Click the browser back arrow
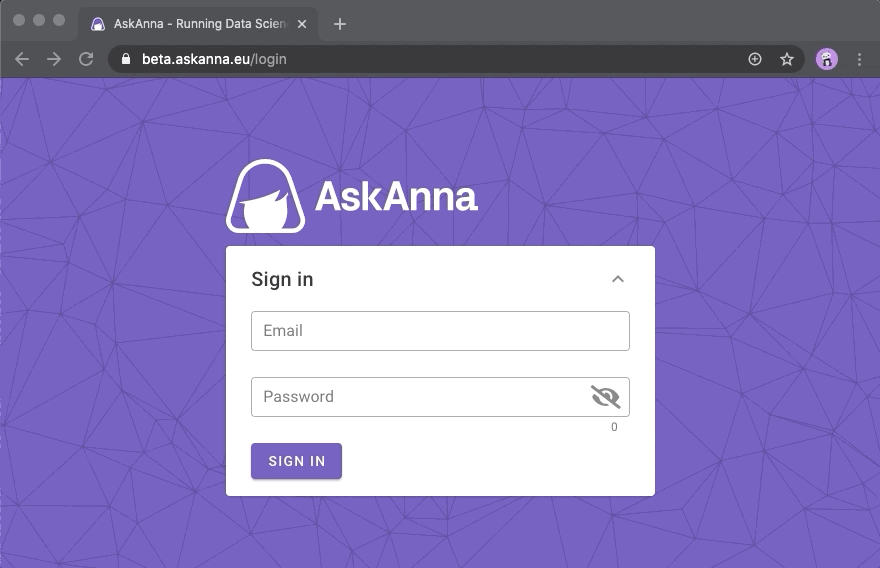This screenshot has width=880, height=568. click(x=22, y=59)
